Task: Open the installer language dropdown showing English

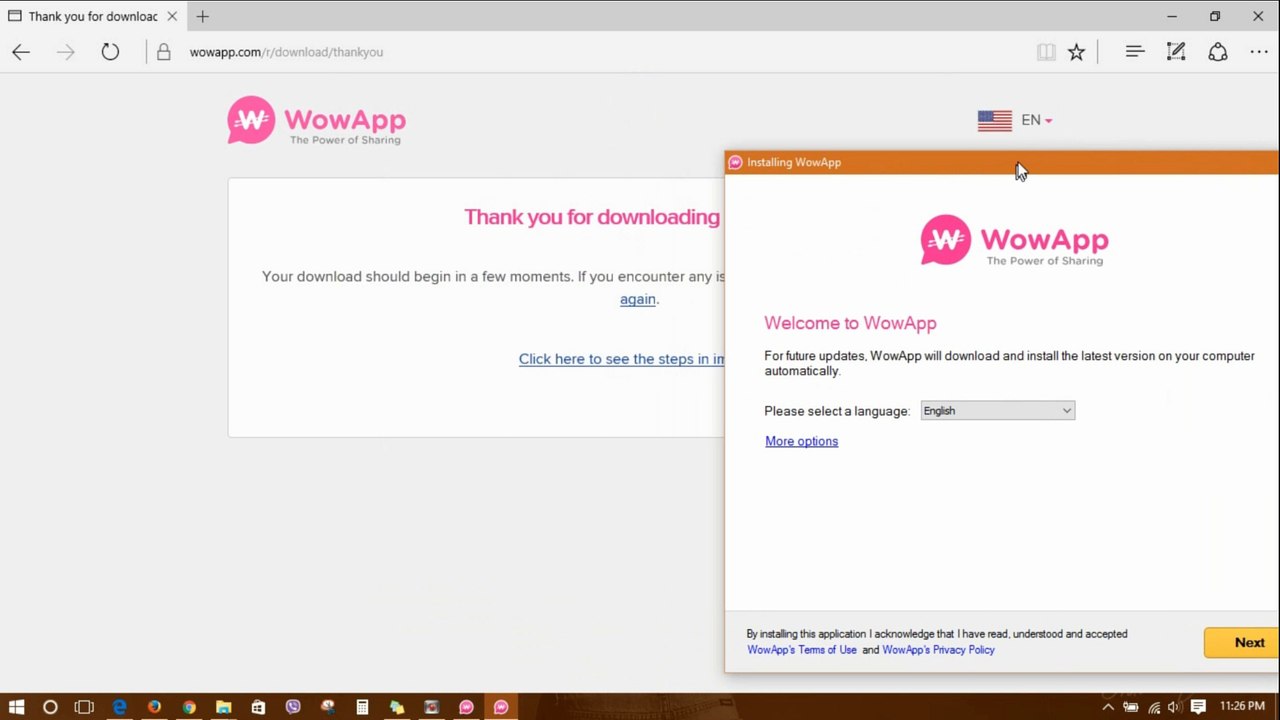Action: pyautogui.click(x=998, y=411)
